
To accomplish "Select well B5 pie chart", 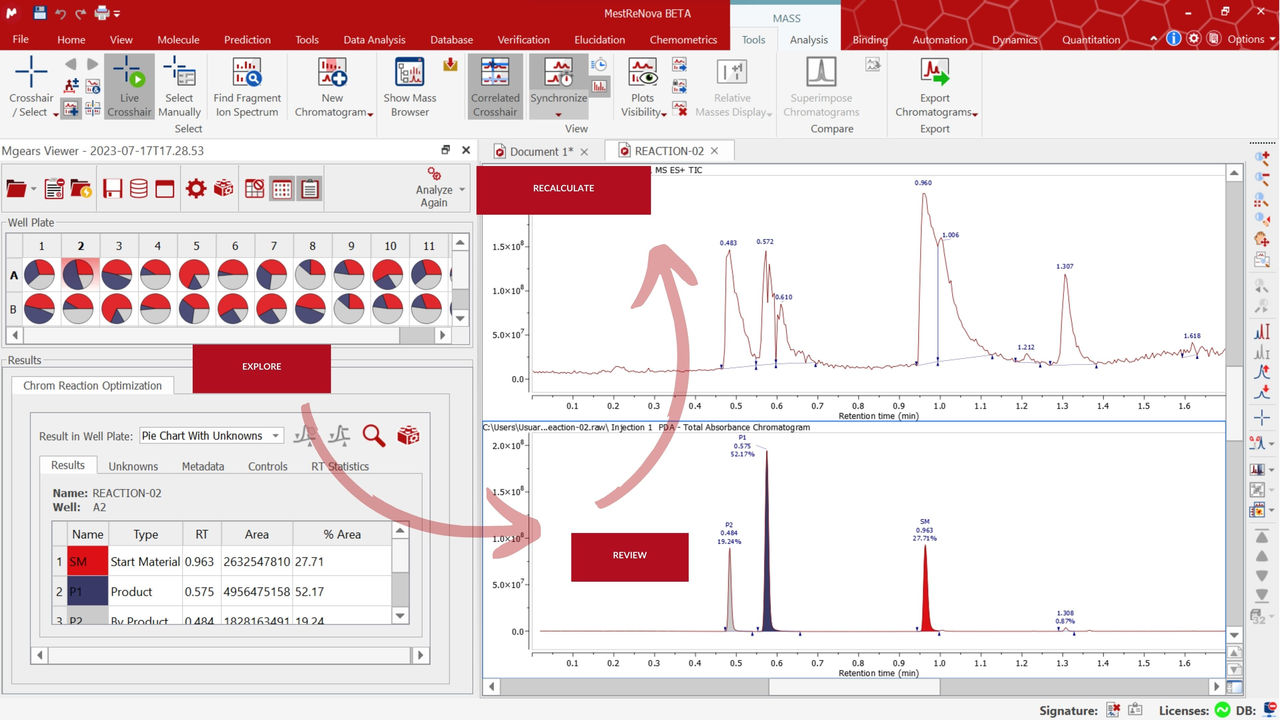I will (196, 308).
